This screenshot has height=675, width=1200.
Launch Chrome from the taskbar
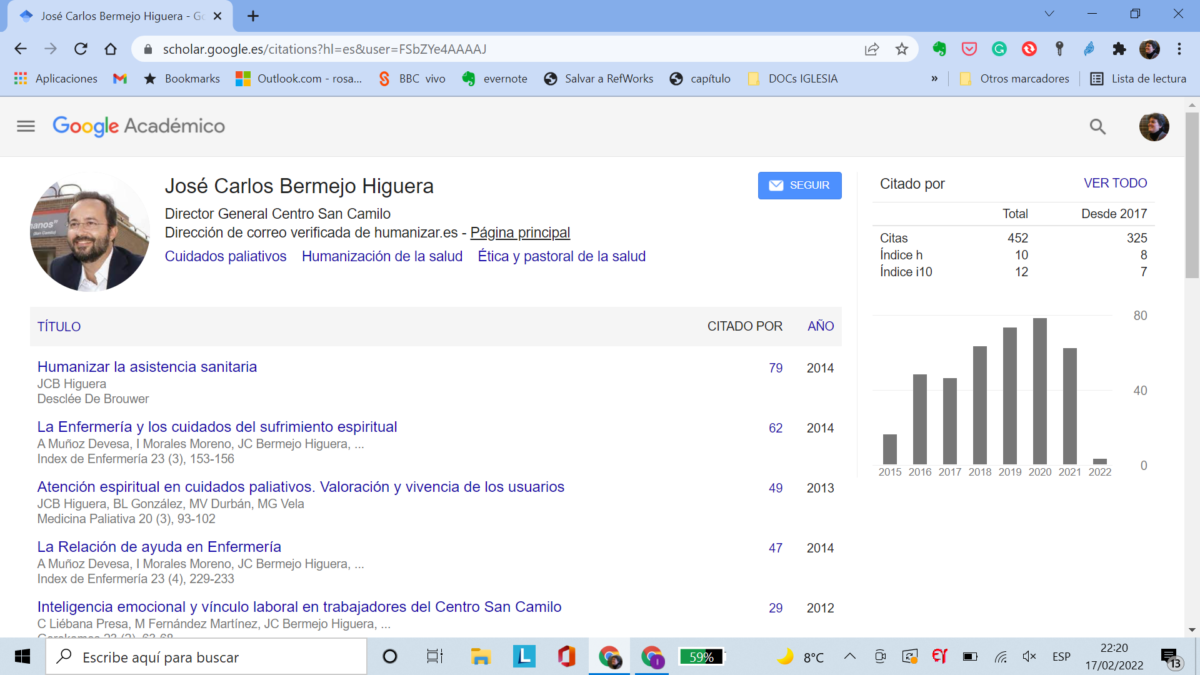pyautogui.click(x=609, y=656)
